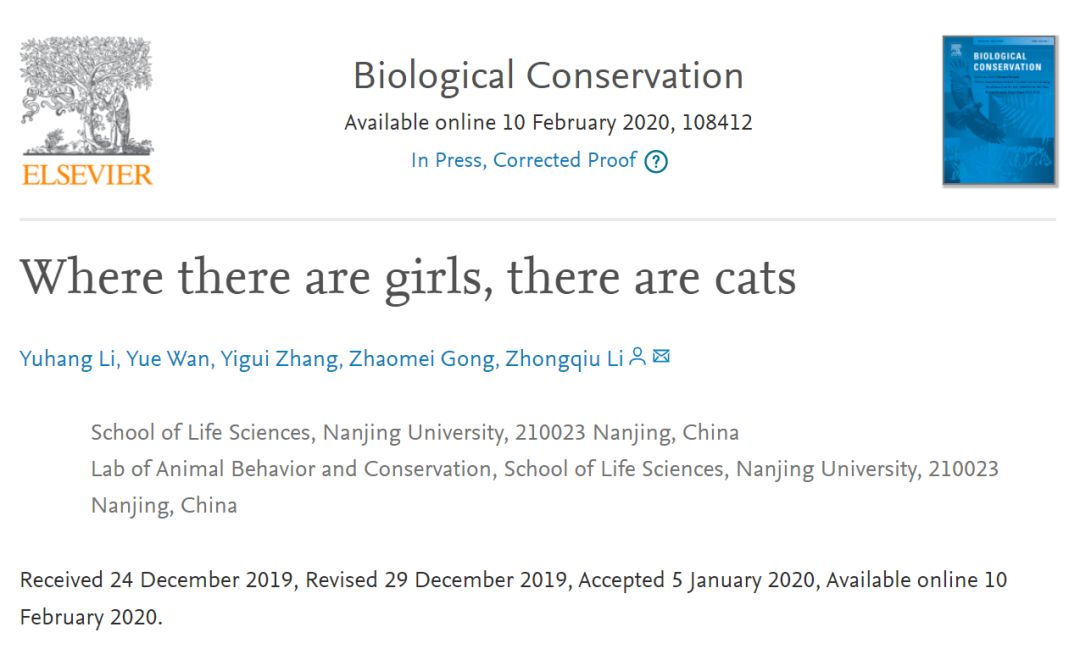Click the orange ELSEVIER wordmark text
The width and height of the screenshot is (1080, 649).
click(x=87, y=175)
